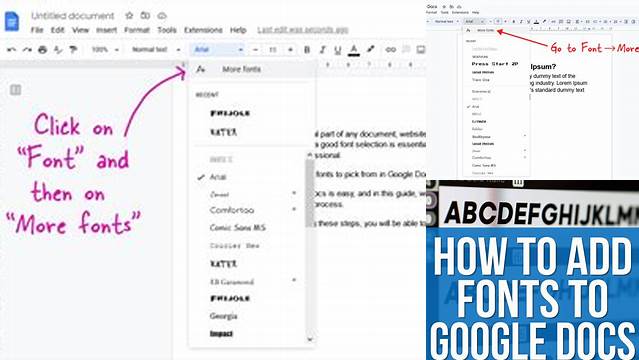Image resolution: width=639 pixels, height=360 pixels.
Task: Star the Untitled document
Action: [129, 15]
